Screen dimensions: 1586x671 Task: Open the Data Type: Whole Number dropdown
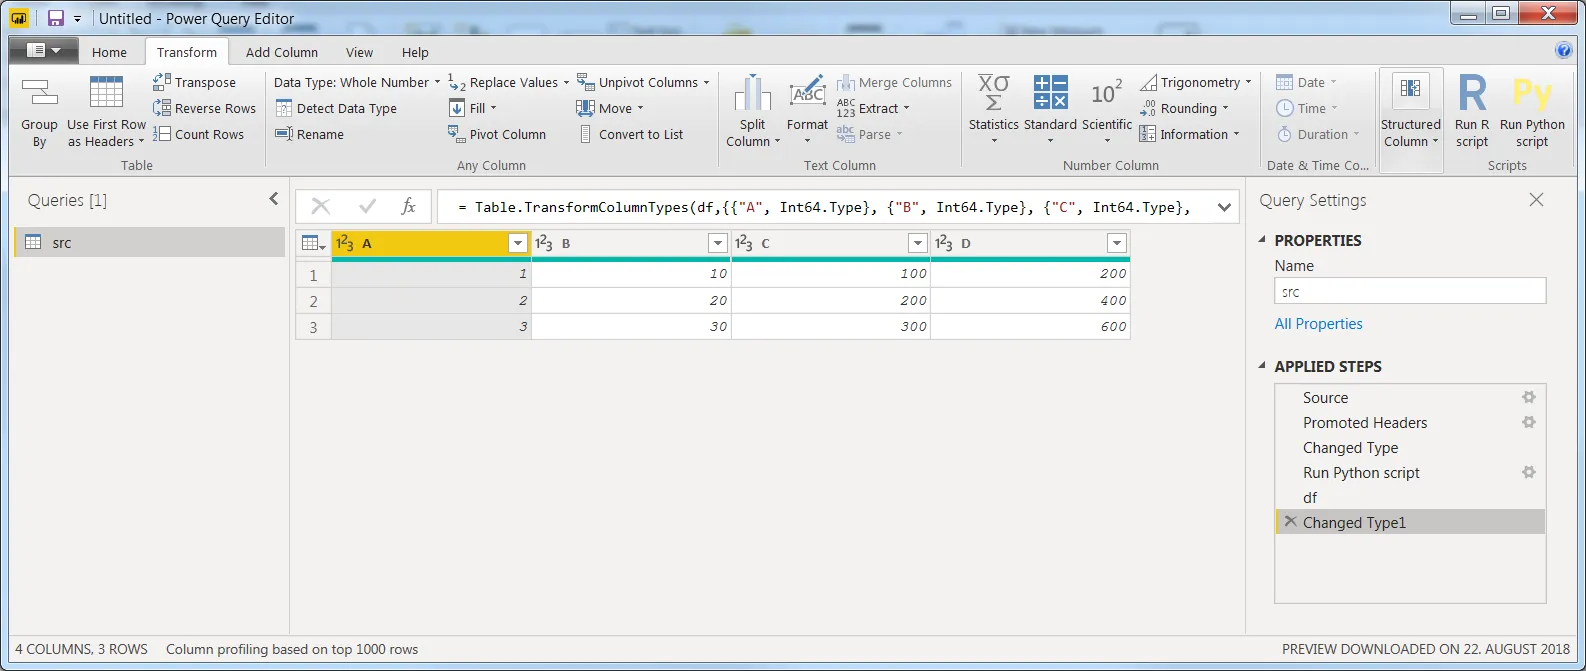[357, 82]
